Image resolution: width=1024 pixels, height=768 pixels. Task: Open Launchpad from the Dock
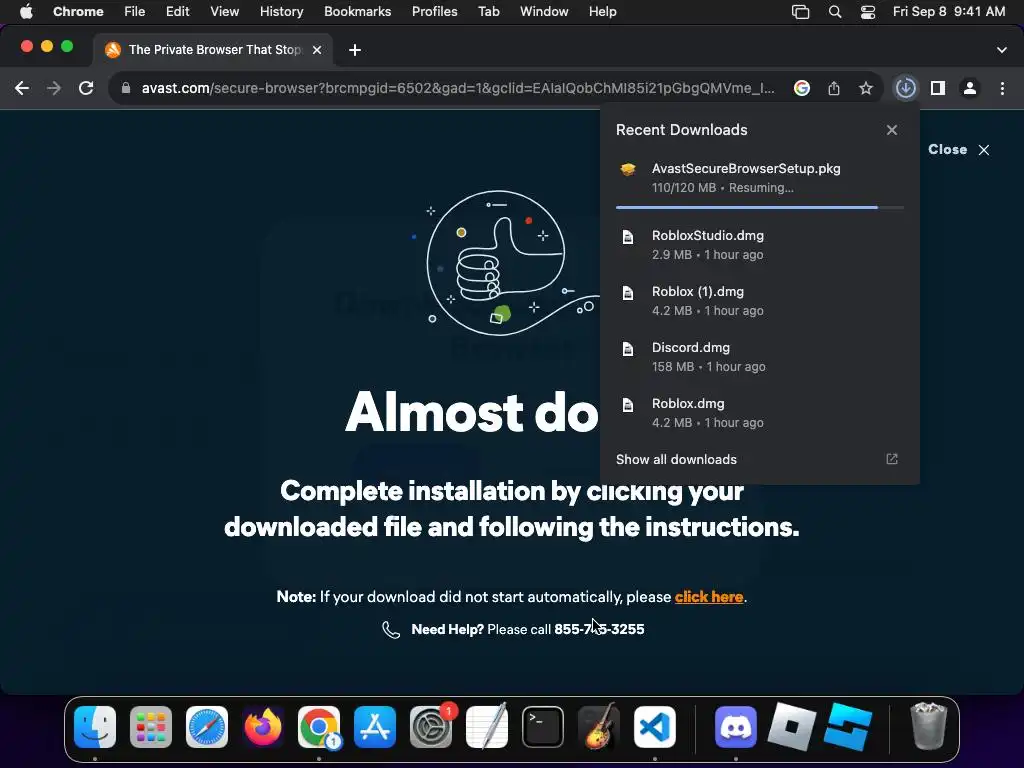click(x=151, y=727)
